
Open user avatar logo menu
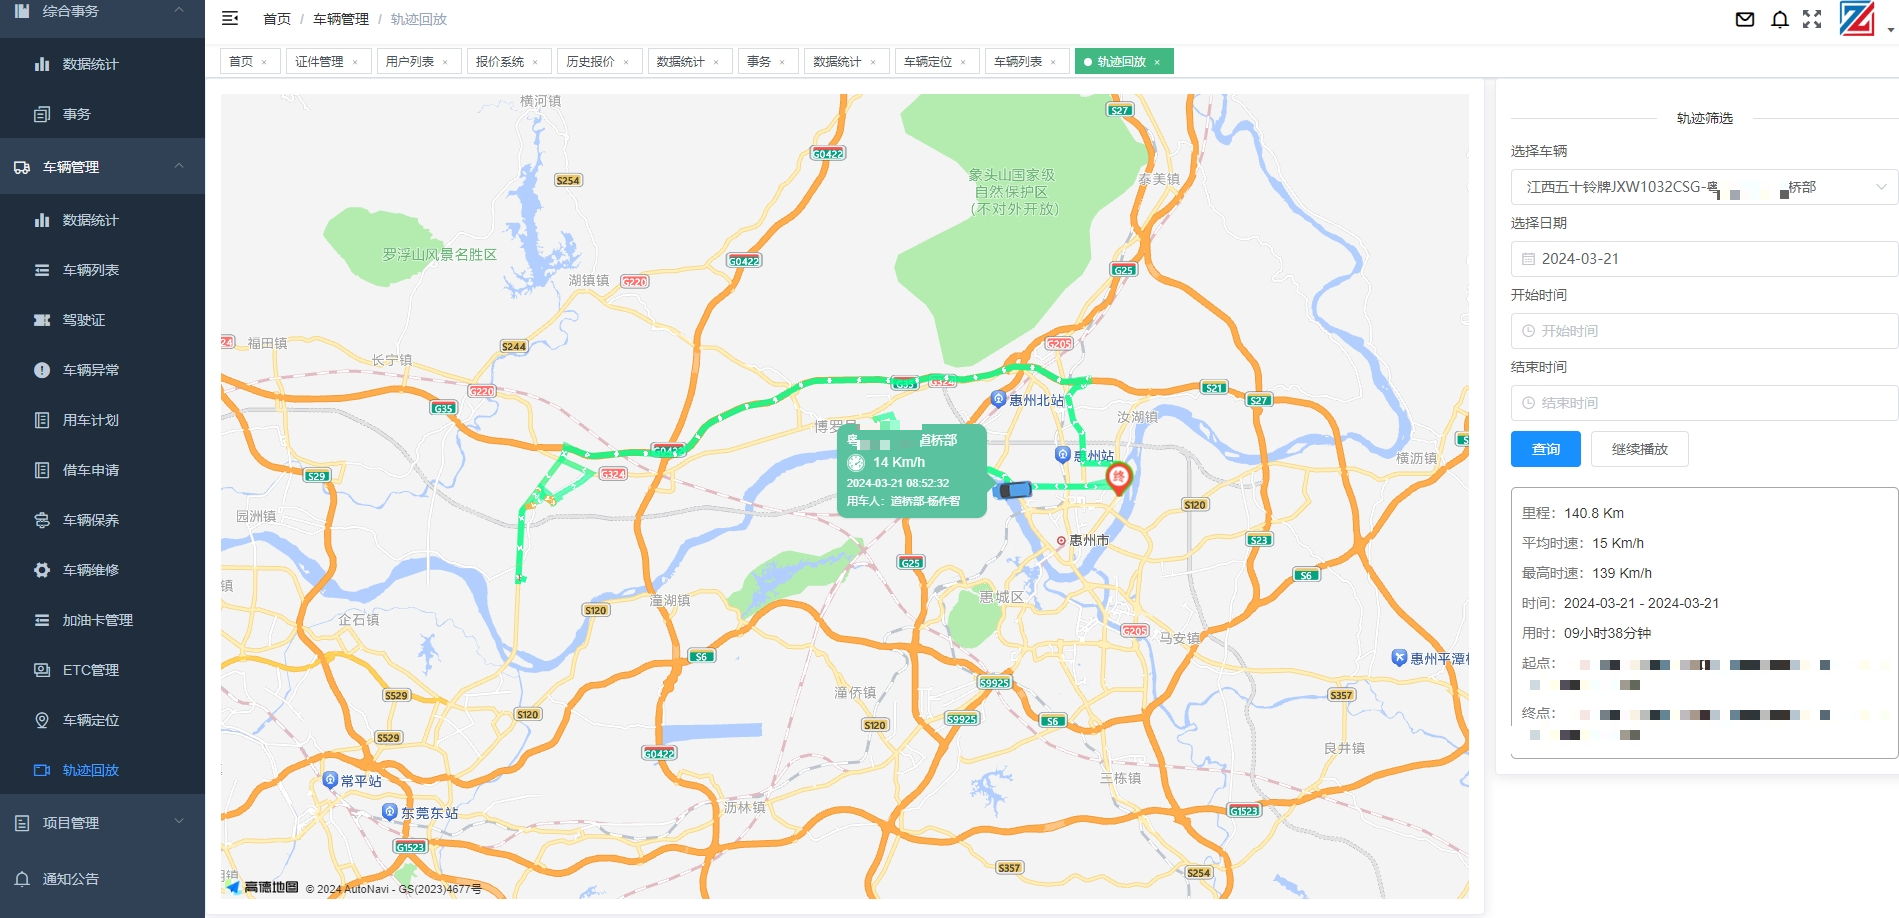[1857, 19]
